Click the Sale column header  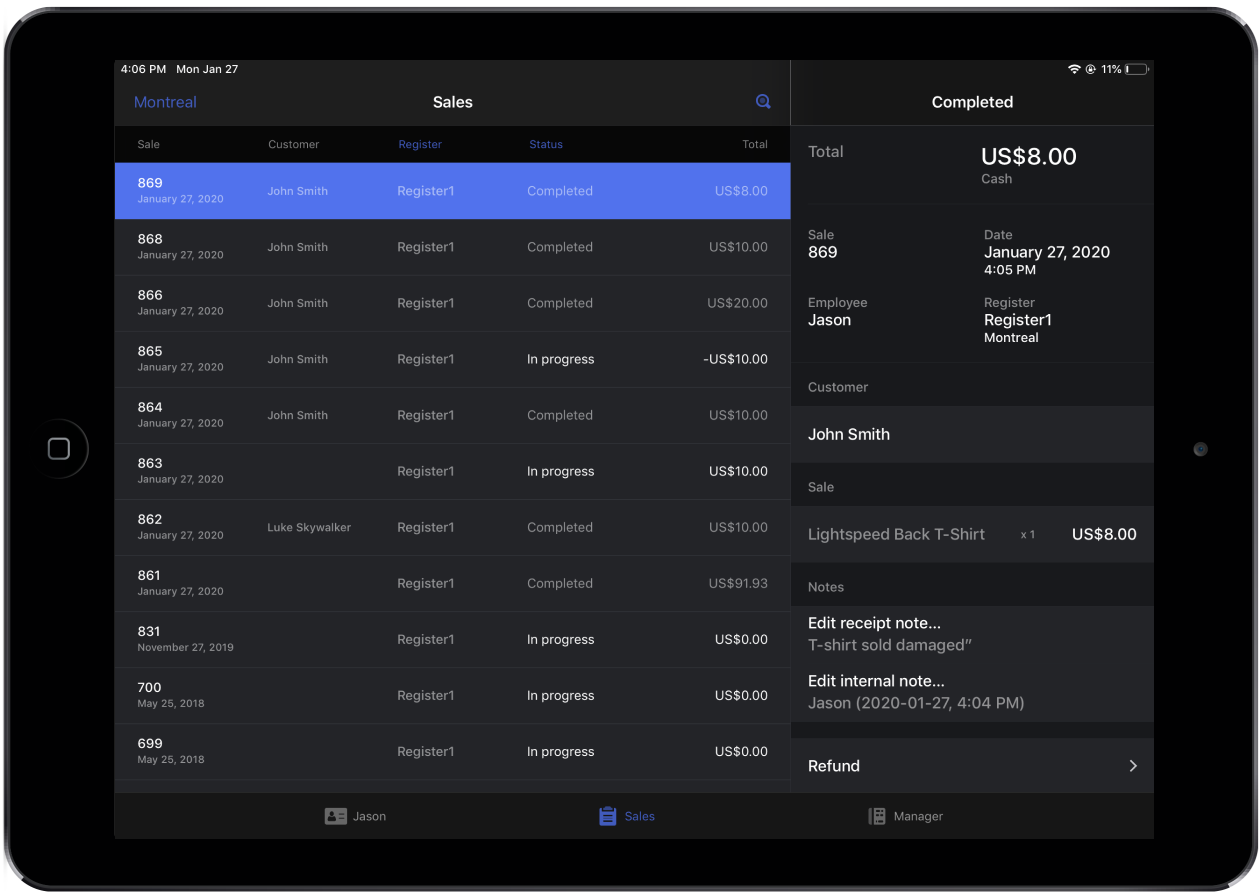coord(148,144)
